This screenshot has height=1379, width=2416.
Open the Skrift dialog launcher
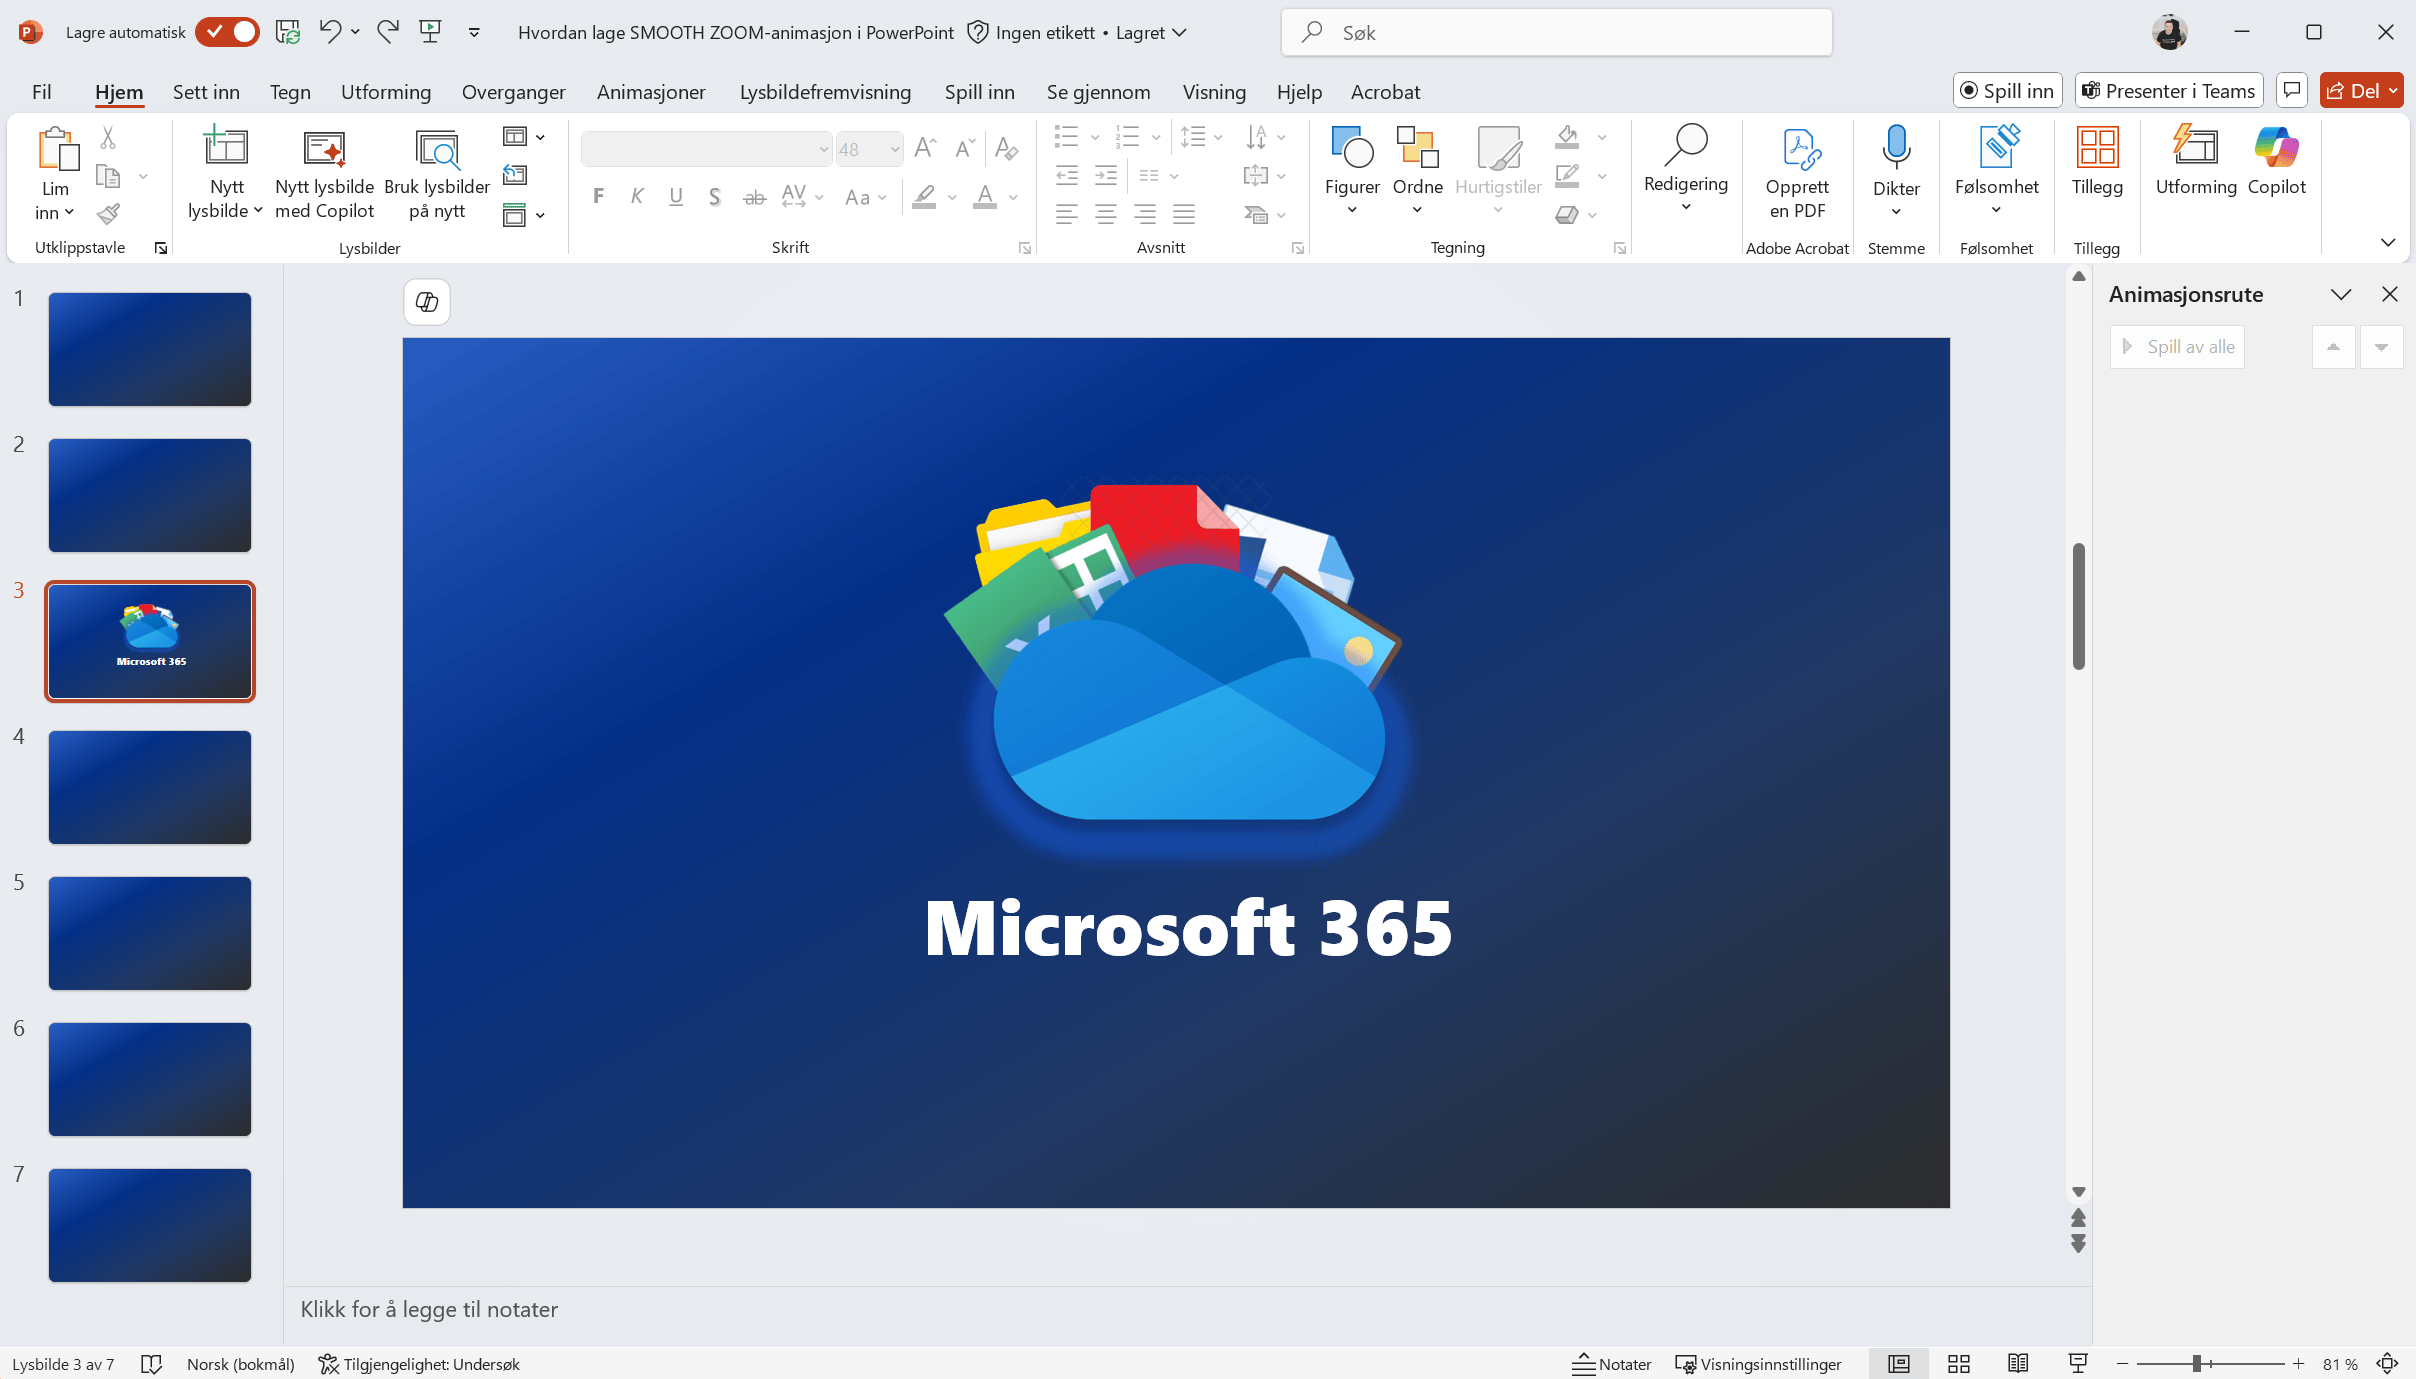pyautogui.click(x=1025, y=248)
